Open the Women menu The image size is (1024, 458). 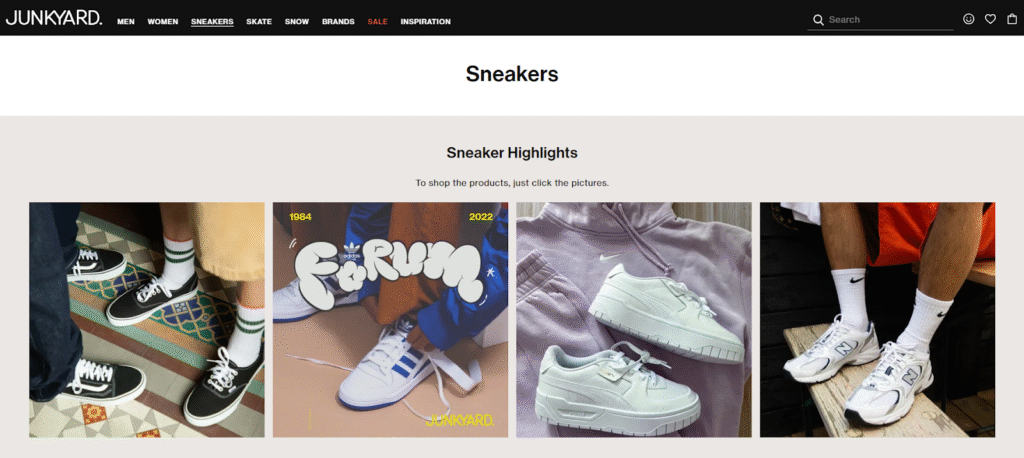163,22
